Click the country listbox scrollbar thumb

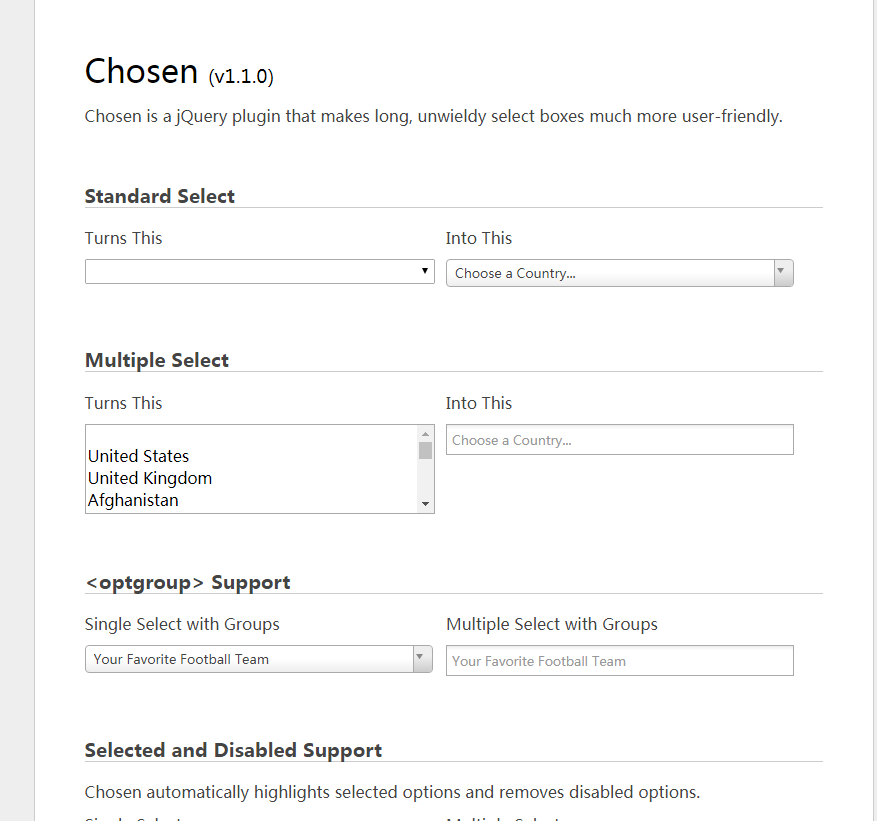[425, 450]
